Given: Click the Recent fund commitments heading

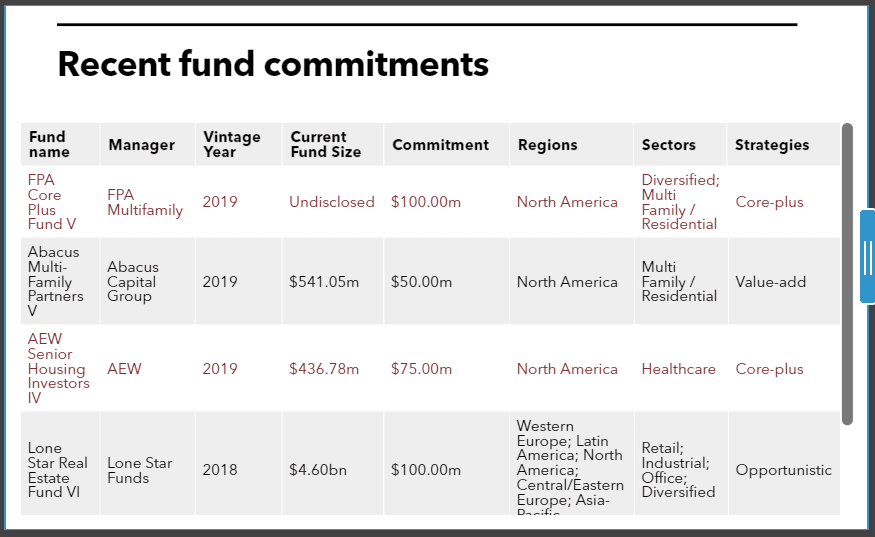Looking at the screenshot, I should coord(273,64).
